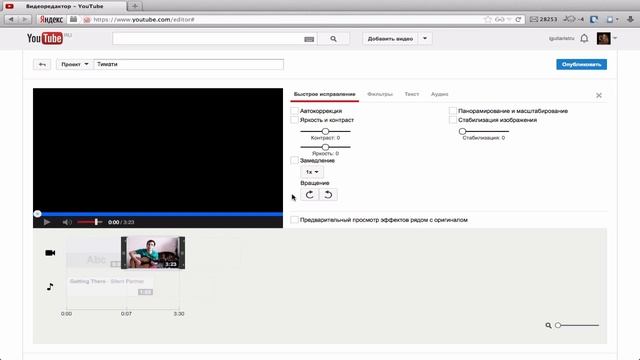
Task: Click the video progress bar
Action: [x=158, y=214]
